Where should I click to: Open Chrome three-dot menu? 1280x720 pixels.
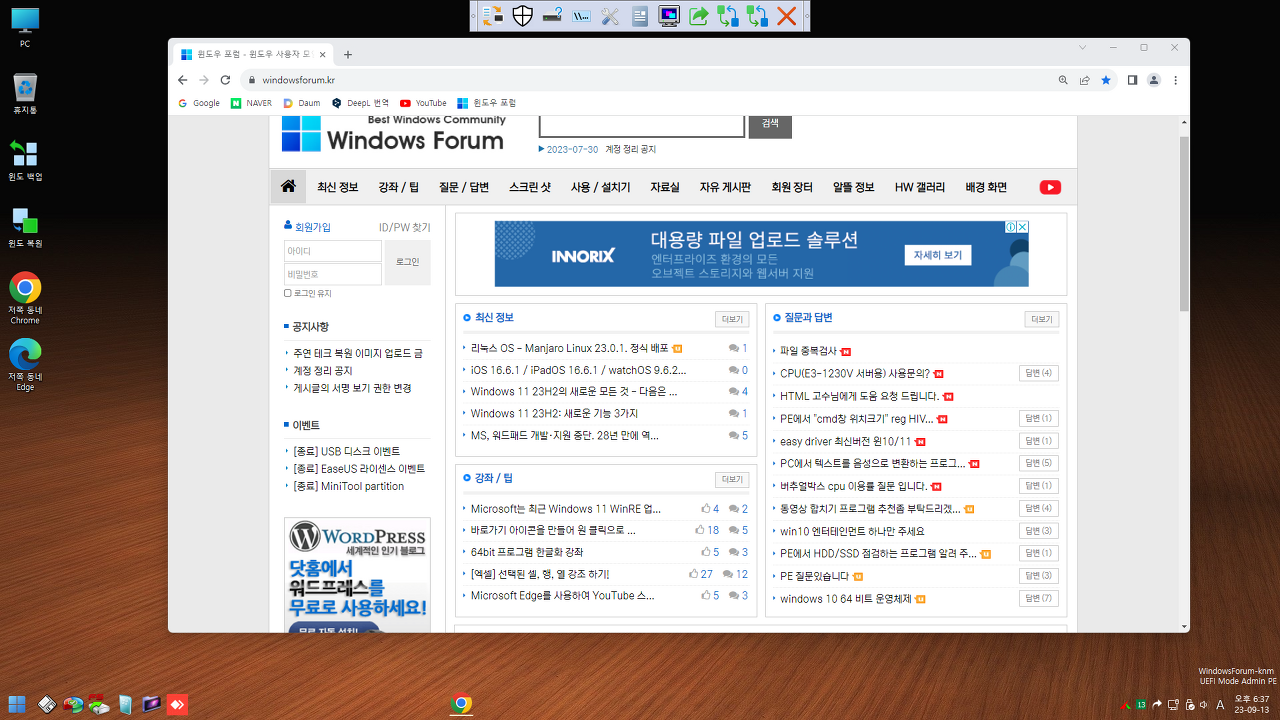pyautogui.click(x=1175, y=80)
